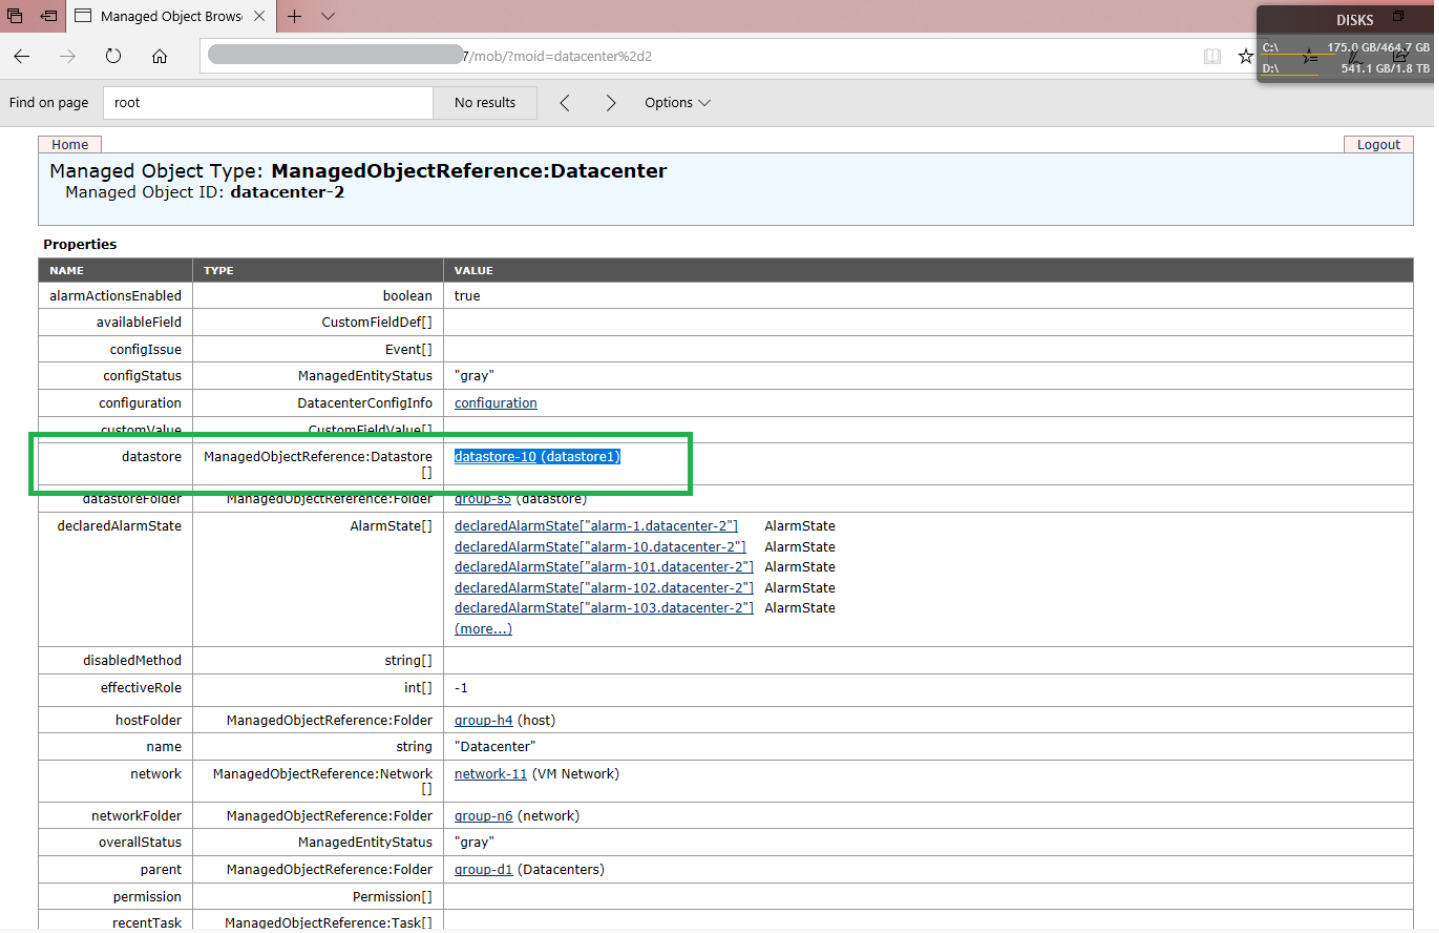The width and height of the screenshot is (1439, 933).
Task: Go to the browser home page
Action: [159, 56]
